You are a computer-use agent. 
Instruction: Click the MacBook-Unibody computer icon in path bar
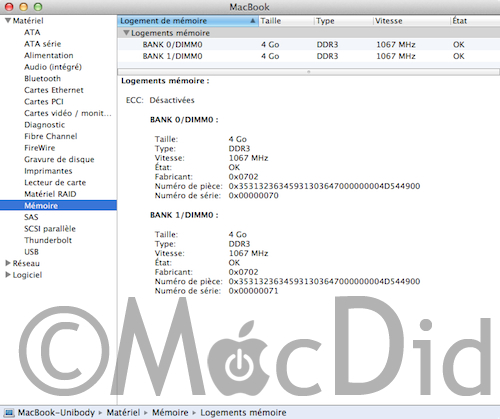coord(9,413)
